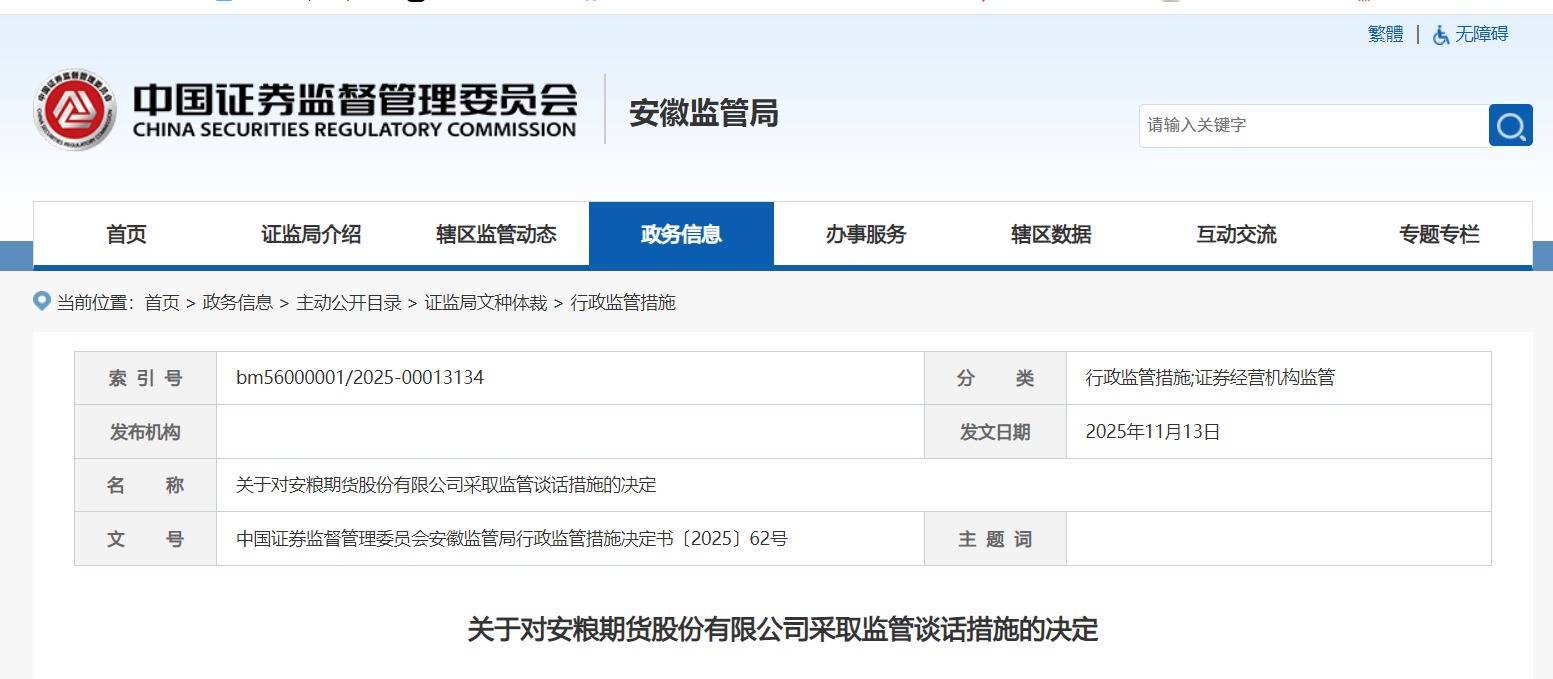Click the CSRC red emblem logo
The width and height of the screenshot is (1553, 679).
click(75, 108)
